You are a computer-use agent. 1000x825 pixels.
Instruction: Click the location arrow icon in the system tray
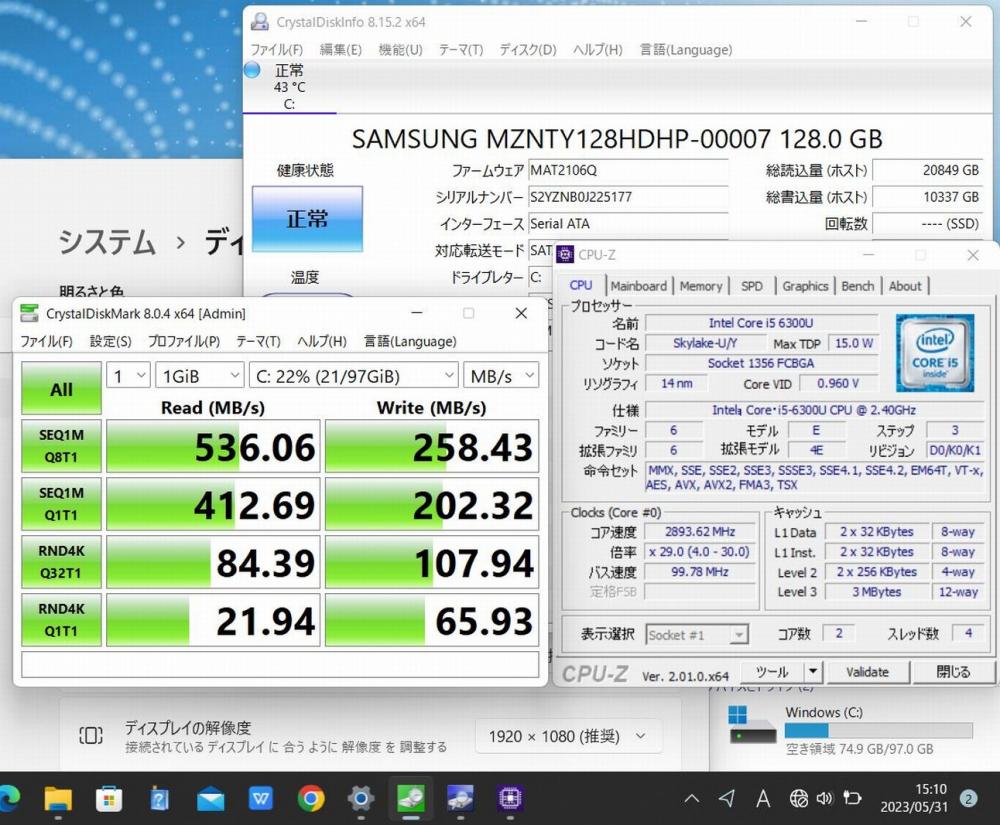click(x=726, y=798)
